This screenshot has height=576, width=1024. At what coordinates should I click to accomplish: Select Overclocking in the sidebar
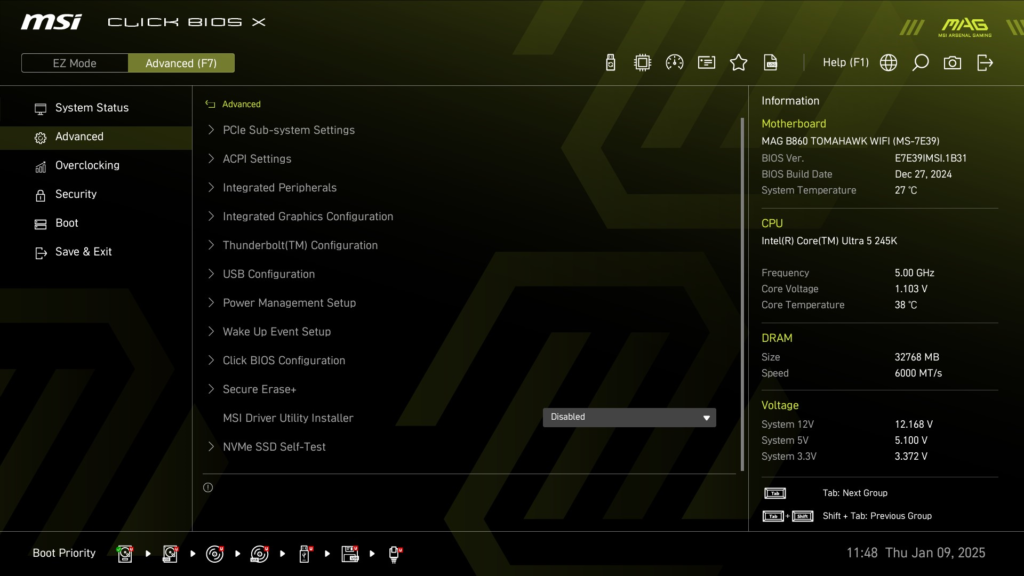pyautogui.click(x=85, y=165)
